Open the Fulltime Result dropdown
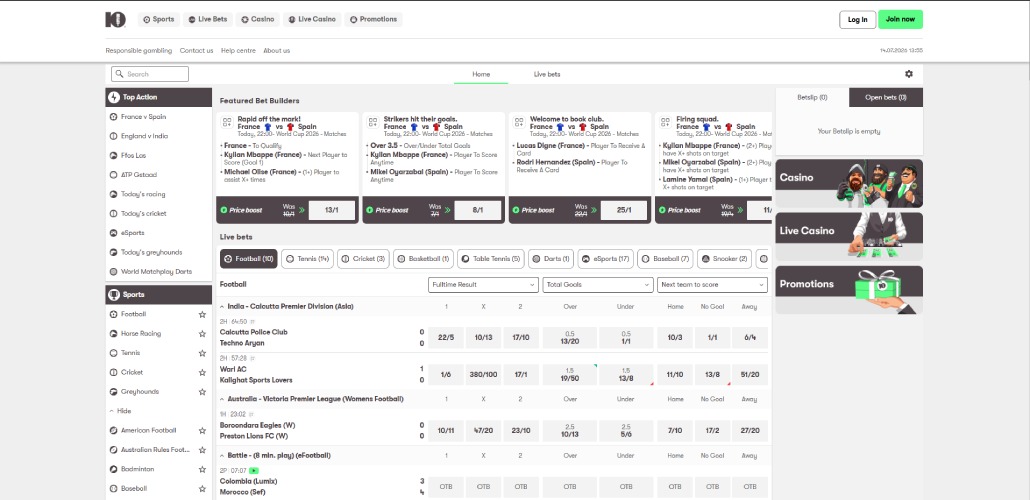Viewport: 1030px width, 500px height. (483, 284)
